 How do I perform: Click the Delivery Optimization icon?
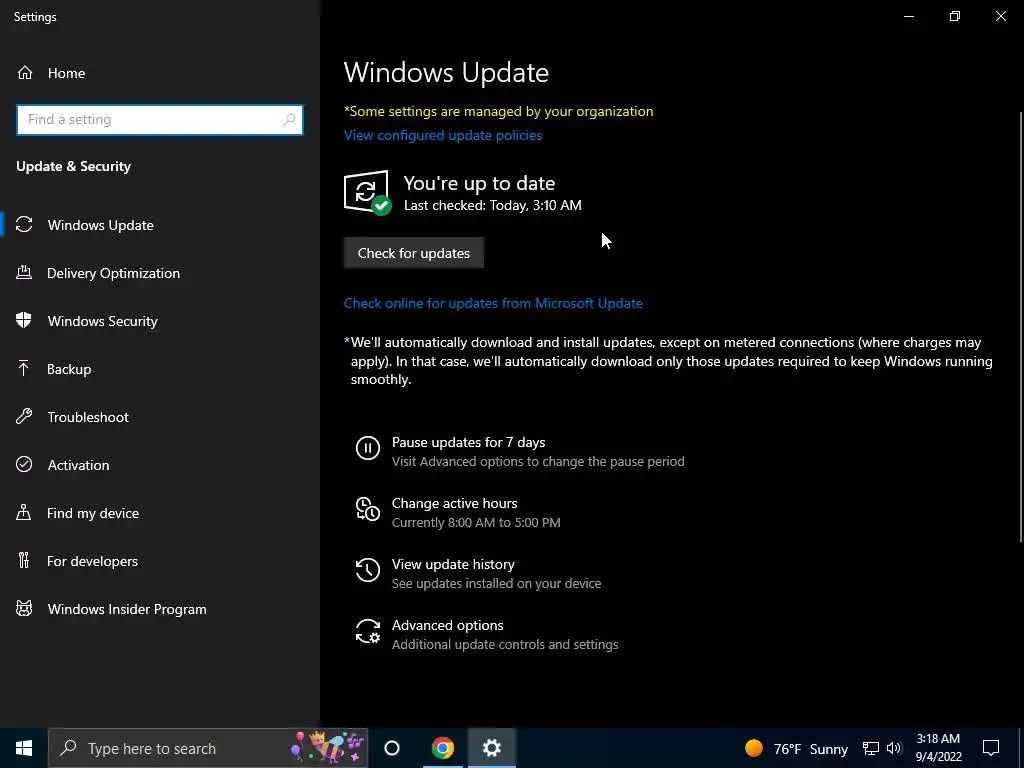pos(24,273)
